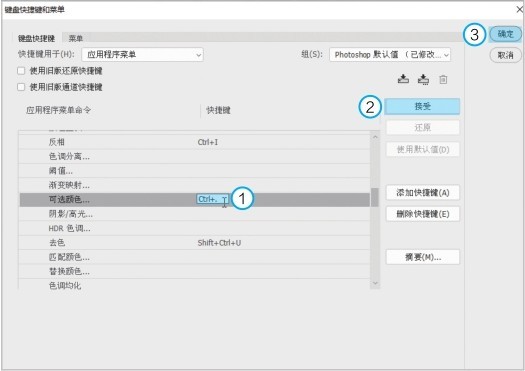
Task: Click the 接受 button
Action: tap(422, 106)
